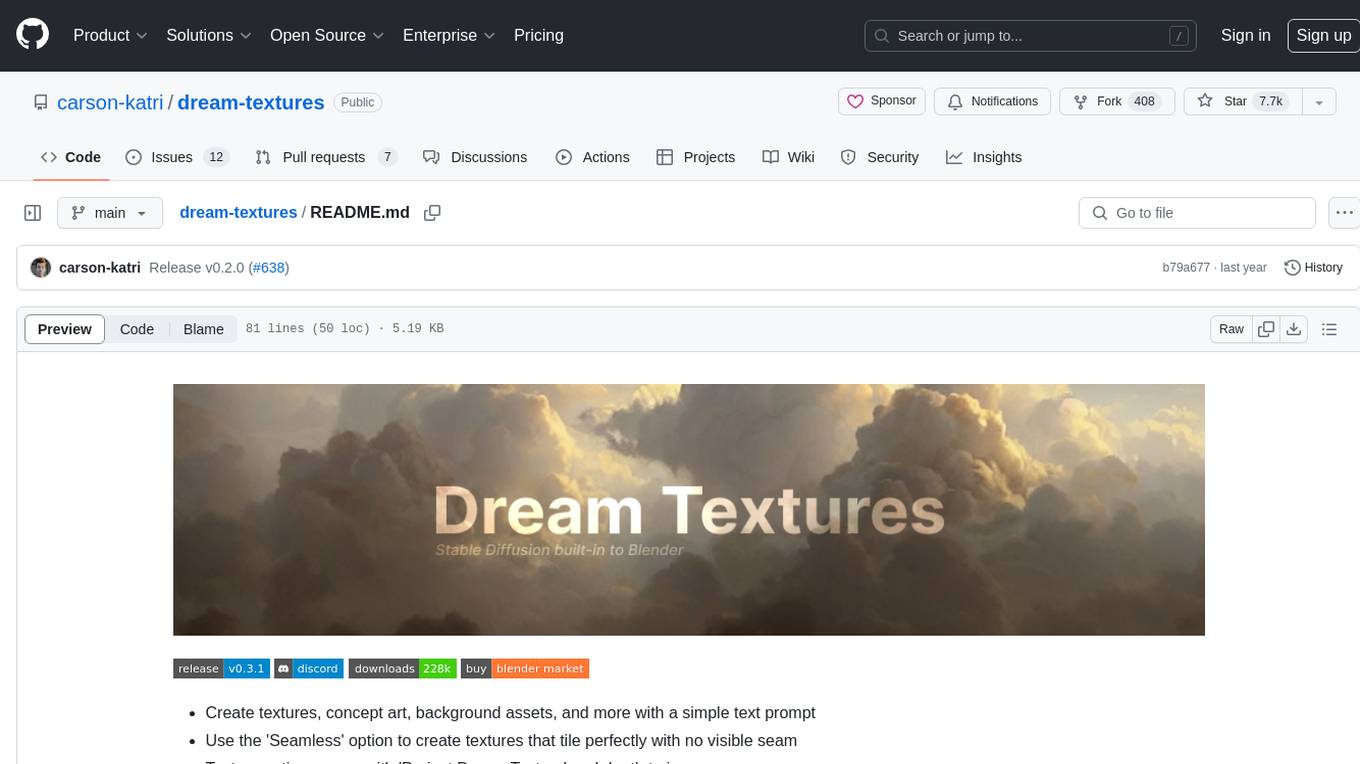This screenshot has height=764, width=1360.
Task: Open the Wiki tab
Action: 789,157
